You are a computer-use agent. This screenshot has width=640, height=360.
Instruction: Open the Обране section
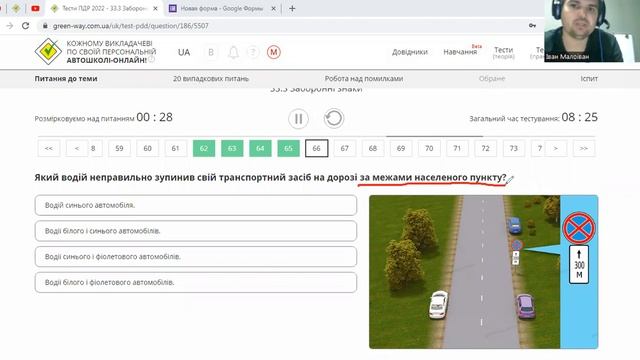point(492,78)
